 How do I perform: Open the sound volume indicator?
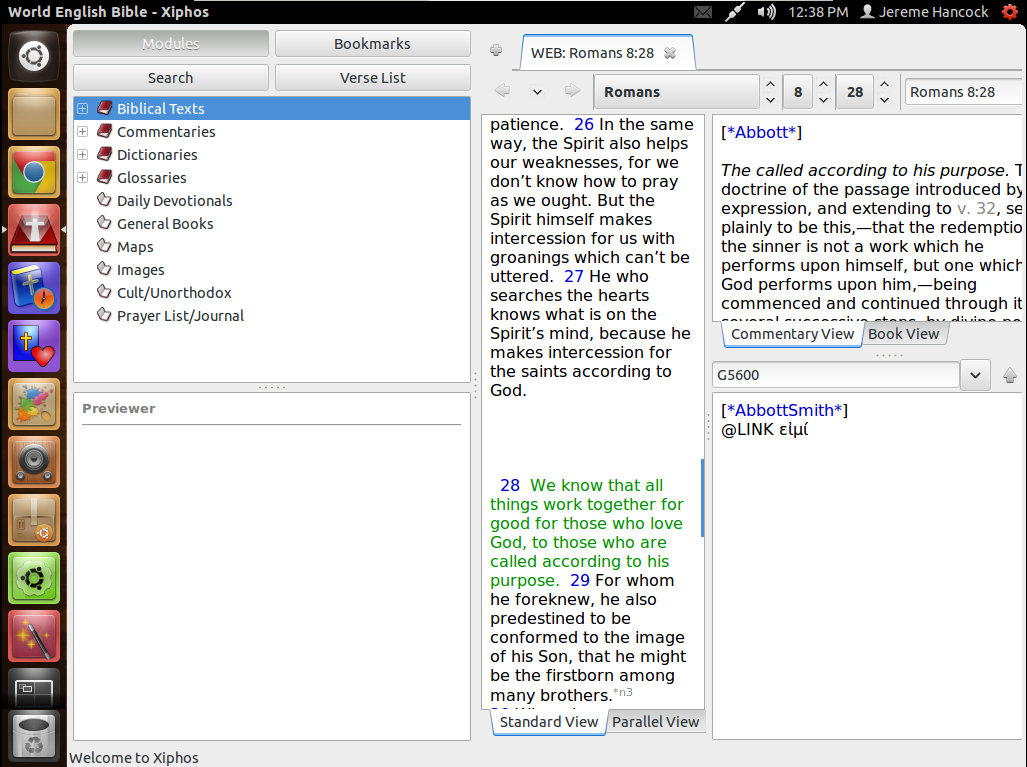pos(766,12)
